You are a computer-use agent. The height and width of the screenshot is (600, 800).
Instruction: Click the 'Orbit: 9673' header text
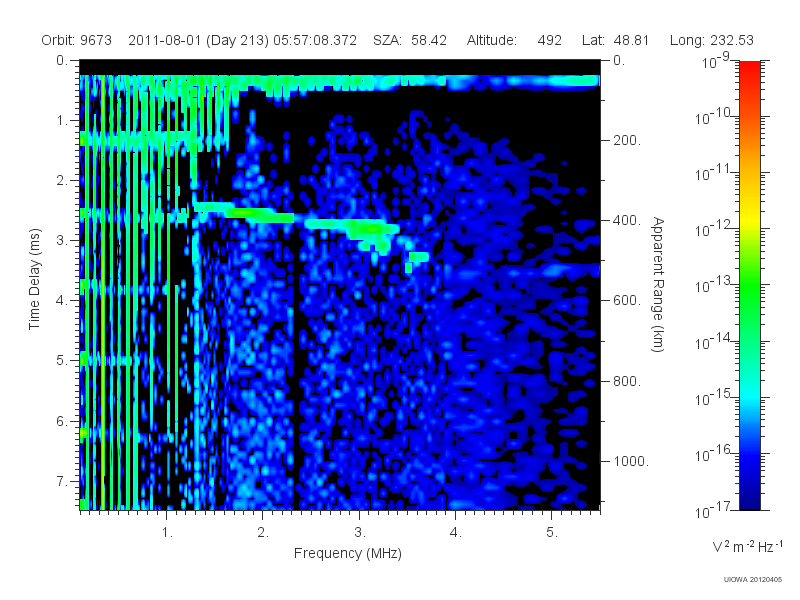(x=77, y=40)
